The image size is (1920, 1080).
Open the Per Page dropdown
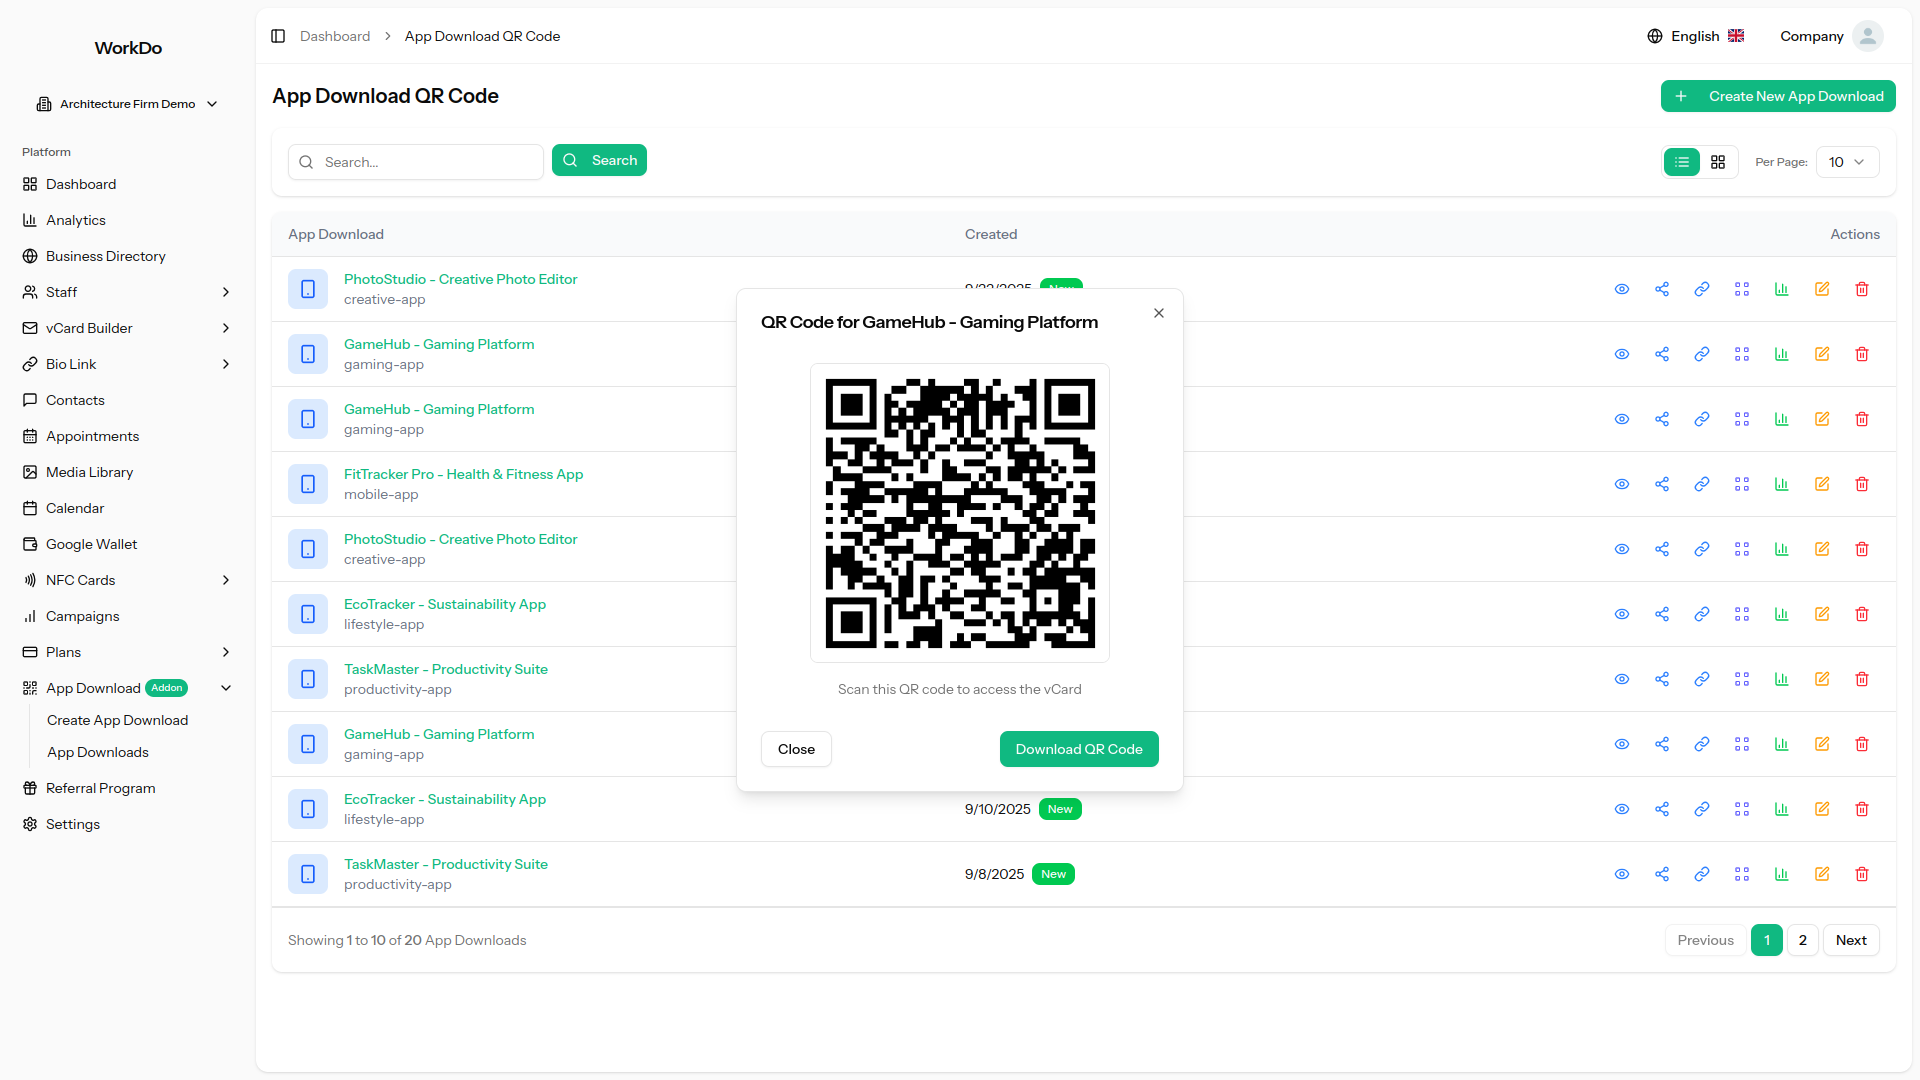point(1847,162)
